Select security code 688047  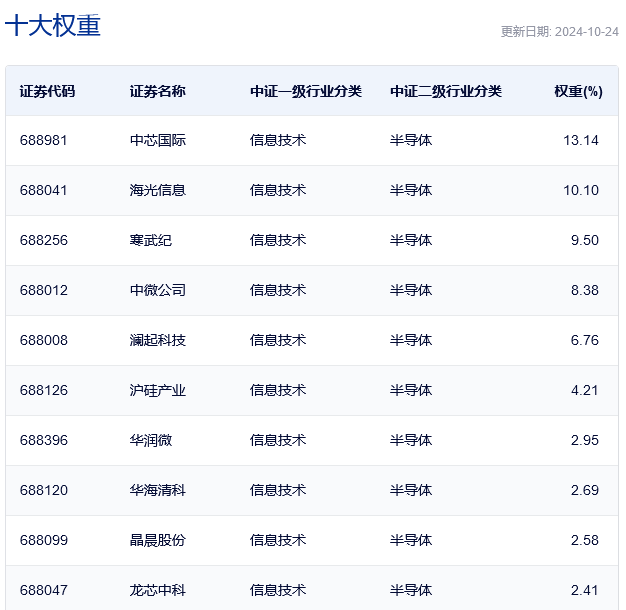43,590
